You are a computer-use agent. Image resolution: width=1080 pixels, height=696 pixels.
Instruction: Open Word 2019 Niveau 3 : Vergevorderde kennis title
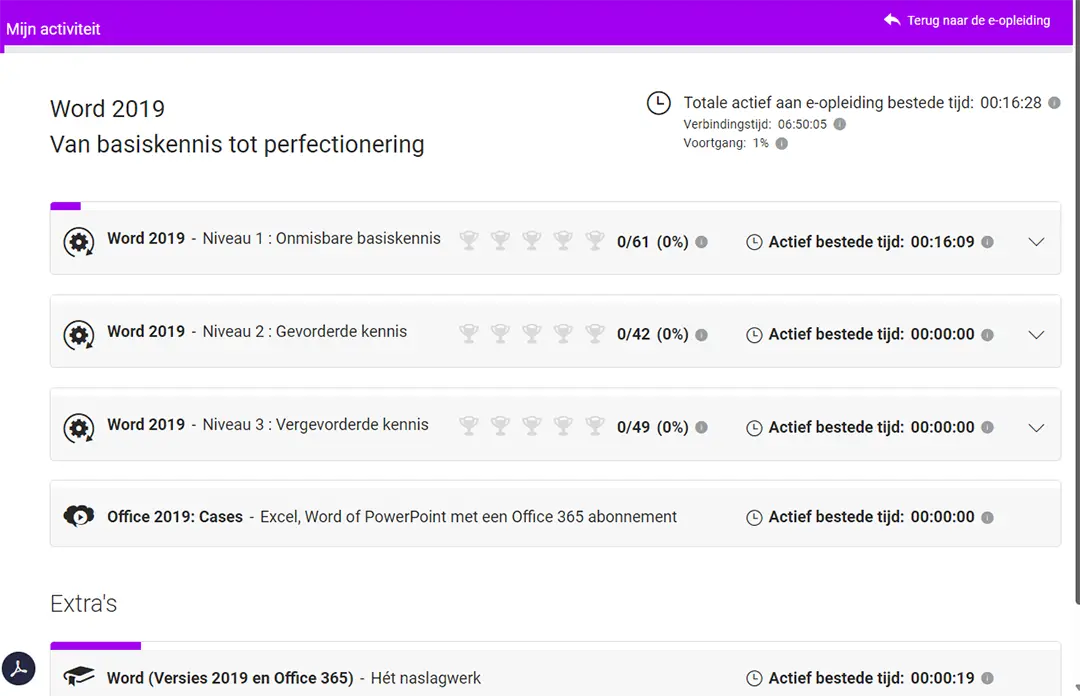[268, 424]
